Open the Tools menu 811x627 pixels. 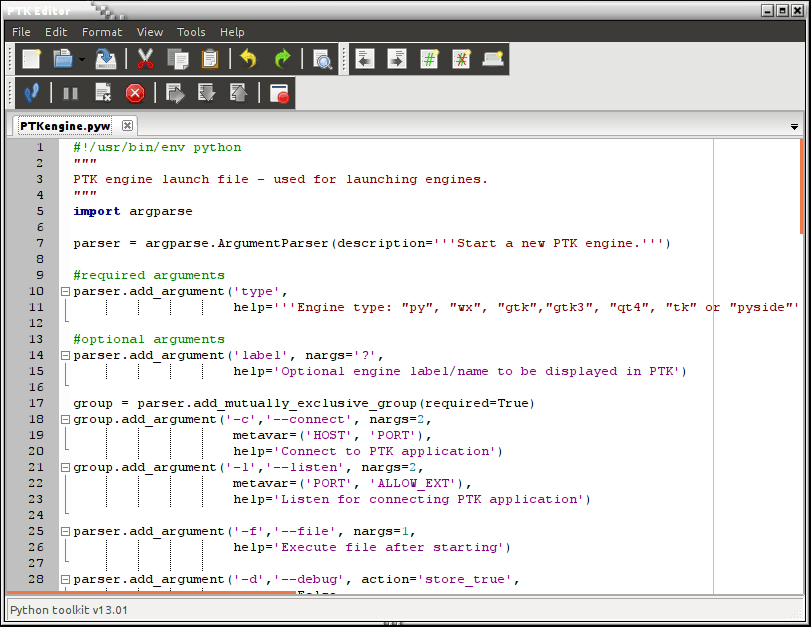pyautogui.click(x=191, y=32)
